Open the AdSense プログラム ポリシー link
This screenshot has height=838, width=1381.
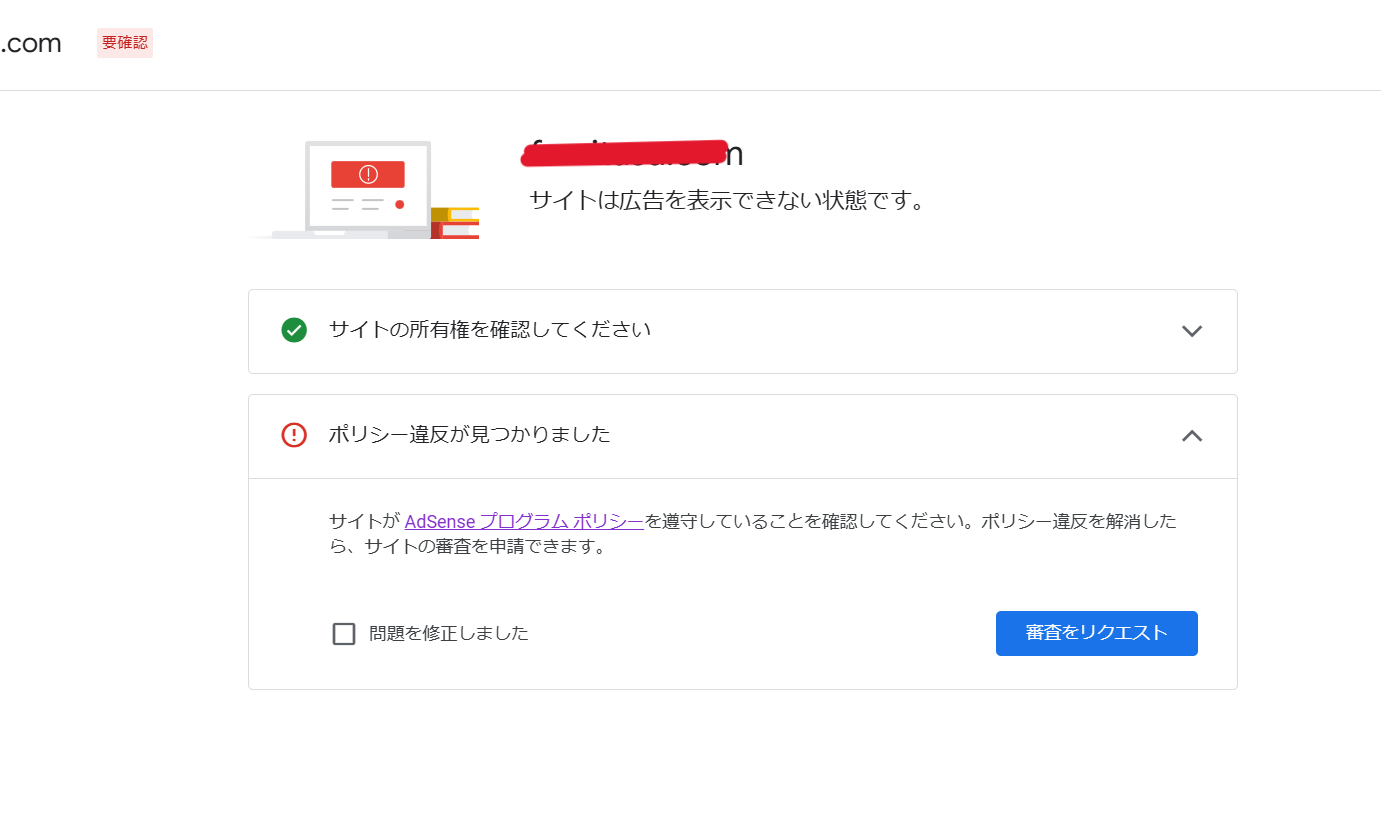point(524,521)
